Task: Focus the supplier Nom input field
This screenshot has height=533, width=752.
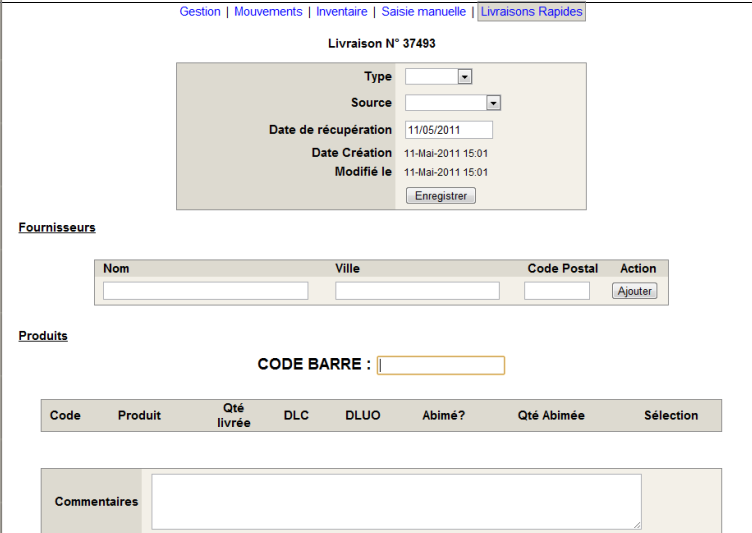Action: (205, 291)
